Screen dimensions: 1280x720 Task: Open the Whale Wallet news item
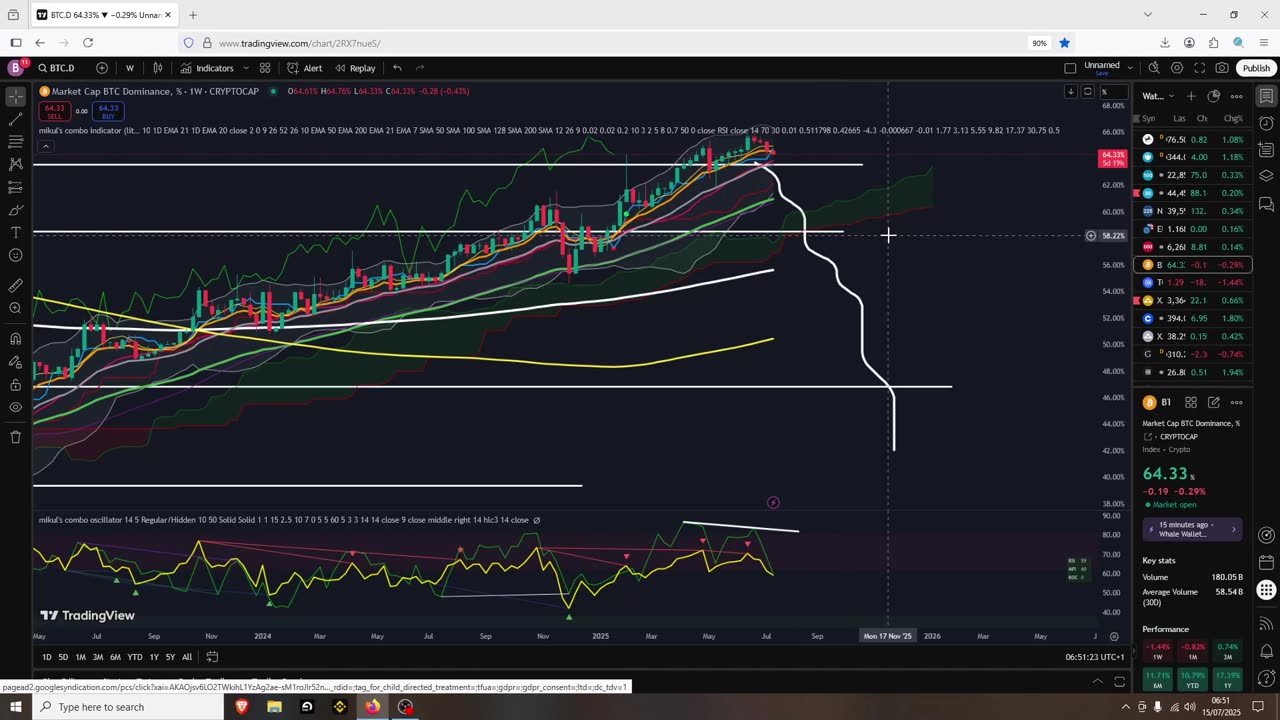click(1193, 529)
